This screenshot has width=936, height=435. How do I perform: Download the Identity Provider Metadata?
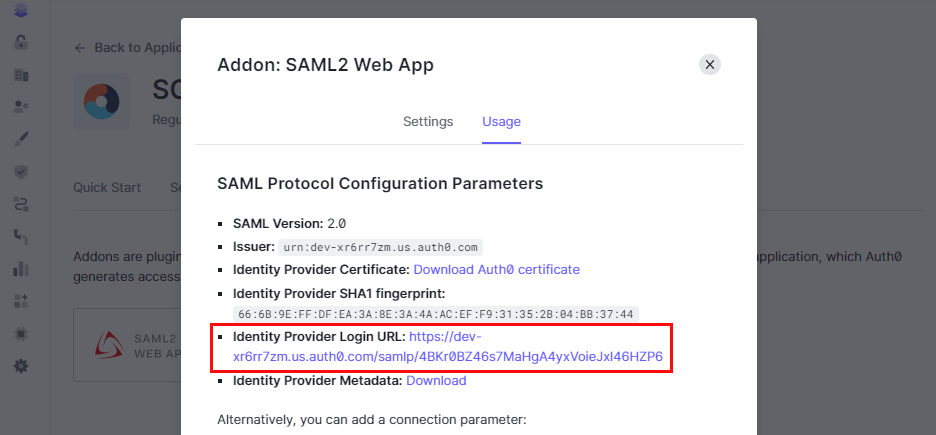(436, 381)
